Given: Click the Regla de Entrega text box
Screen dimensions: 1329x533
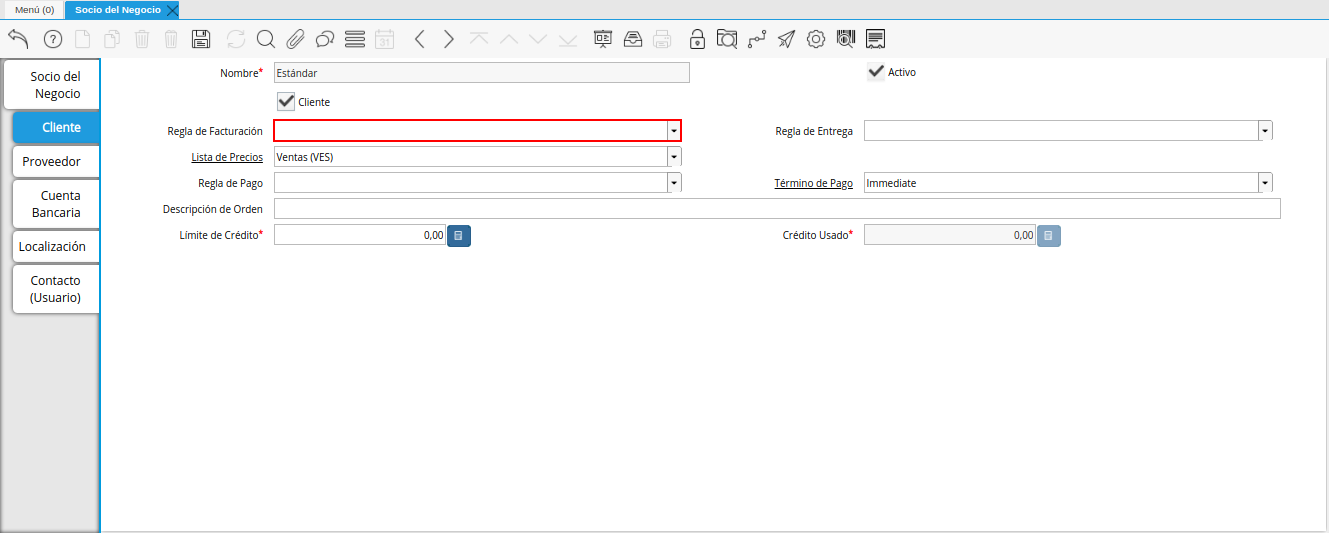Looking at the screenshot, I should tap(1061, 131).
